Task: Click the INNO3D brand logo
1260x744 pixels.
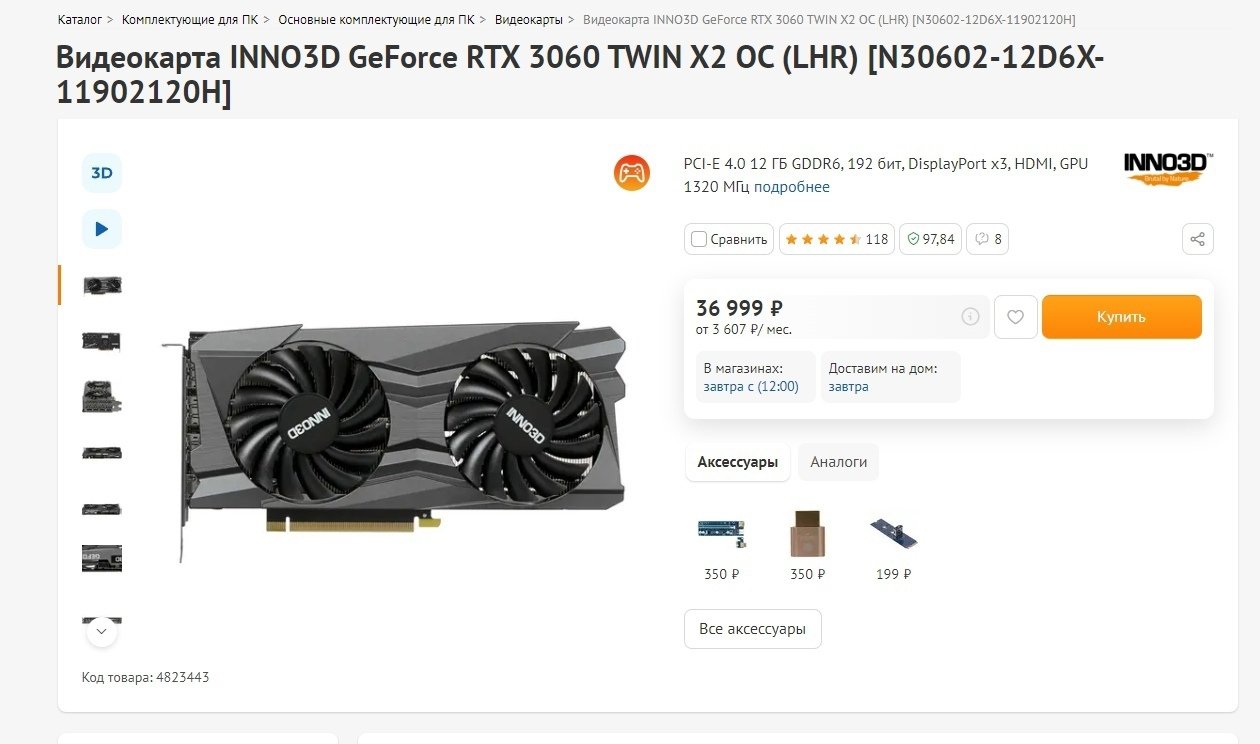Action: tap(1168, 168)
